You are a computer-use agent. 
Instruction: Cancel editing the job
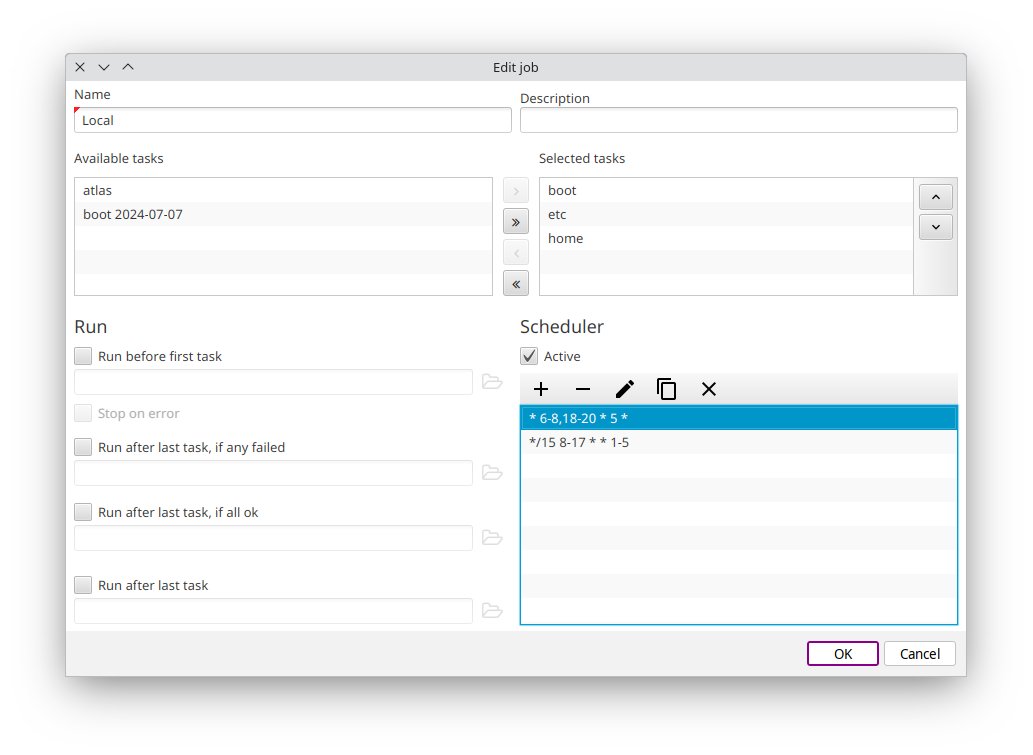pyautogui.click(x=920, y=654)
